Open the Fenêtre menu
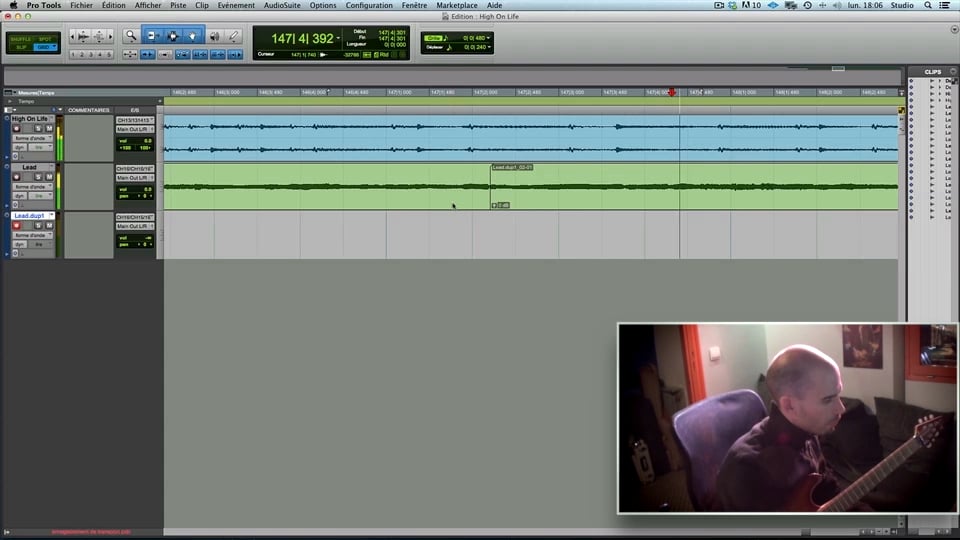The height and width of the screenshot is (540, 960). point(414,5)
